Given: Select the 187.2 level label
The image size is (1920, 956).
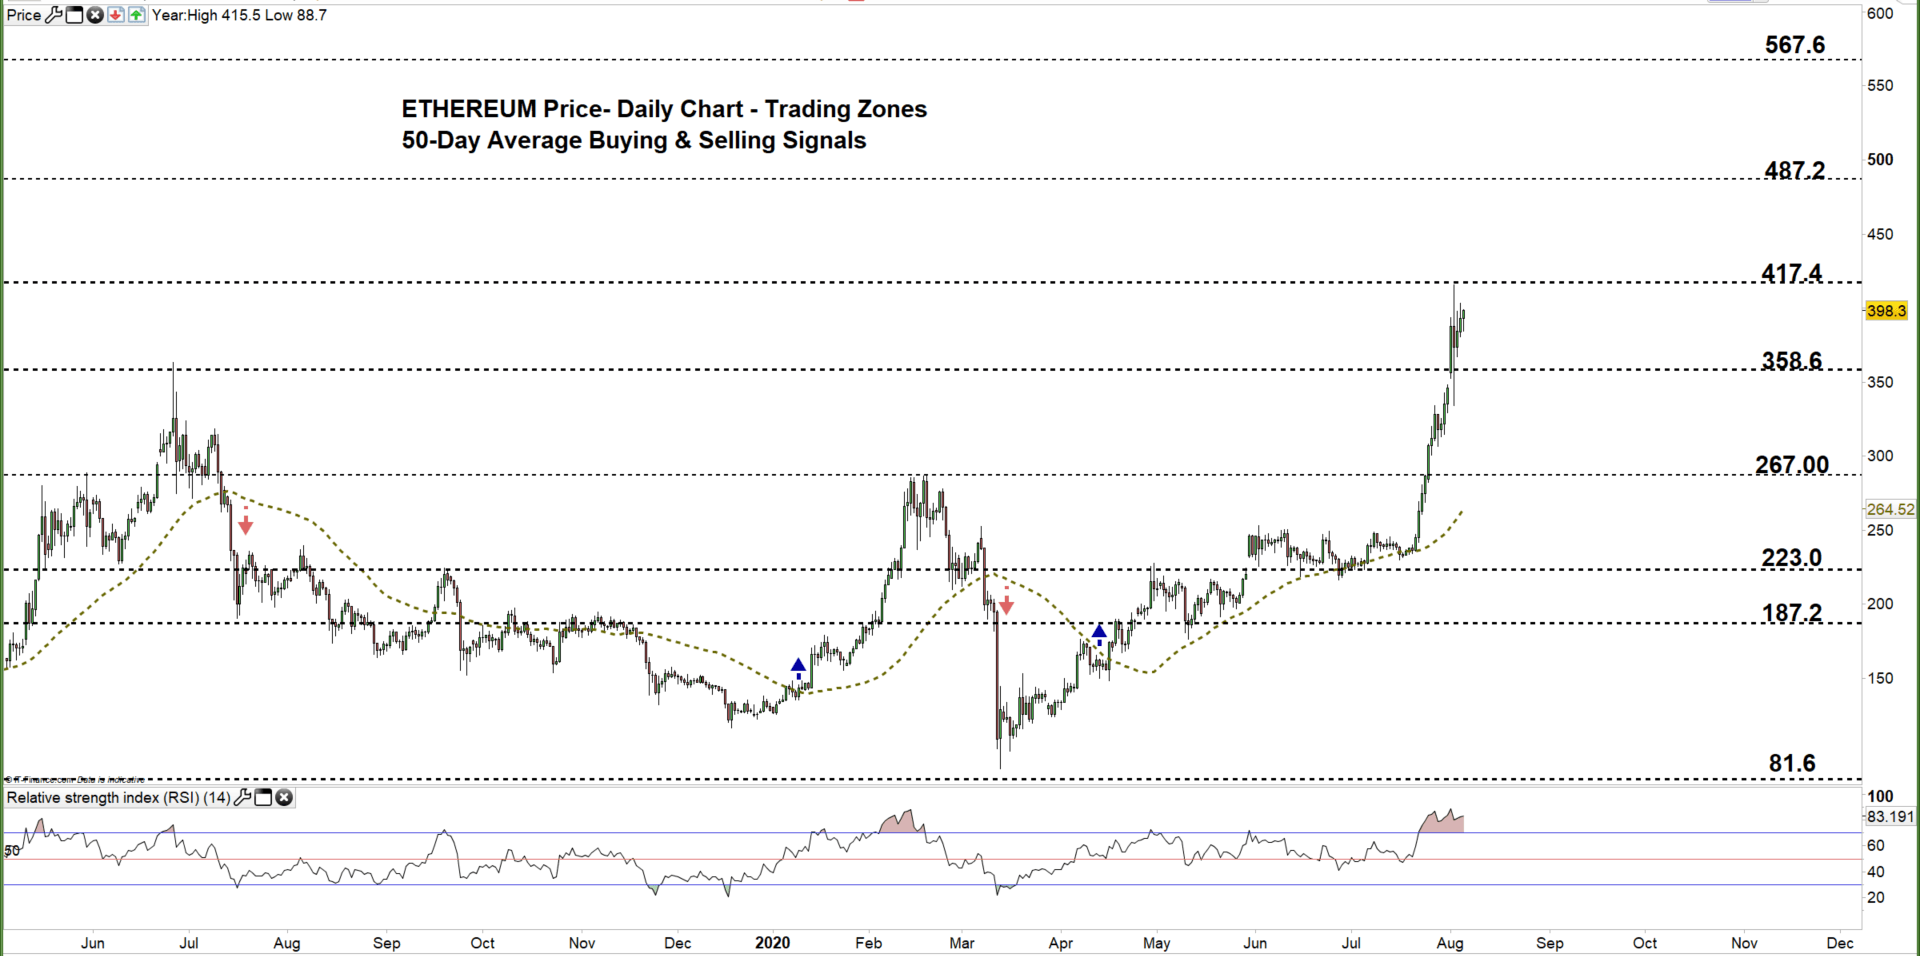Looking at the screenshot, I should [x=1792, y=613].
